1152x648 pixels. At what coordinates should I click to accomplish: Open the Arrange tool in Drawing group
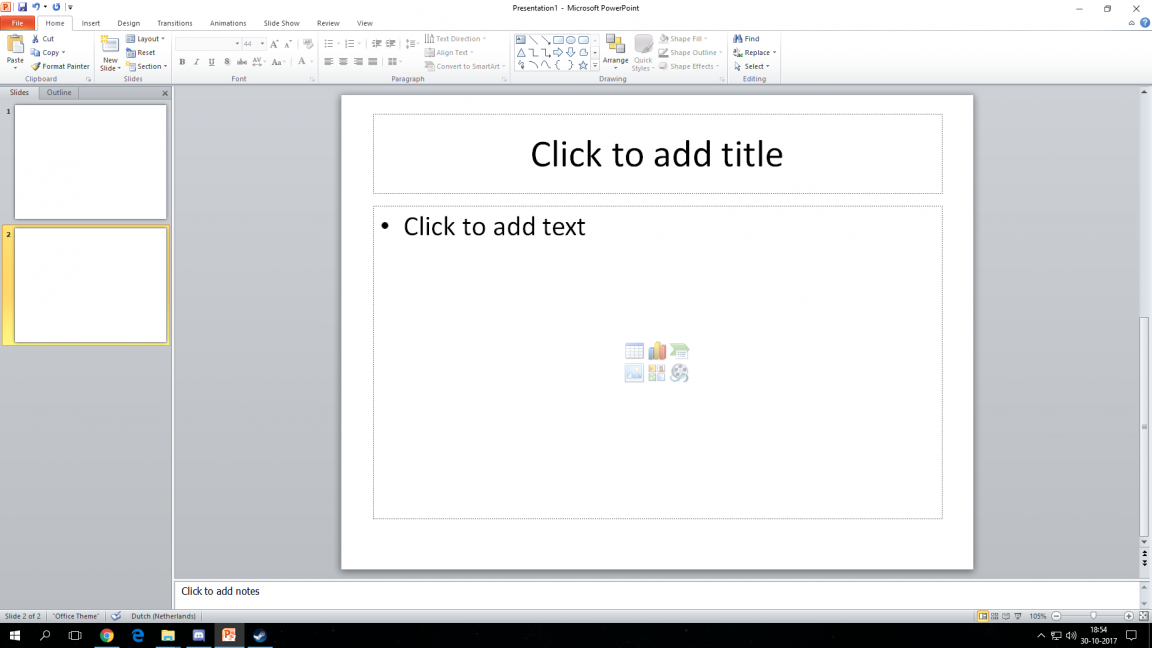tap(615, 50)
